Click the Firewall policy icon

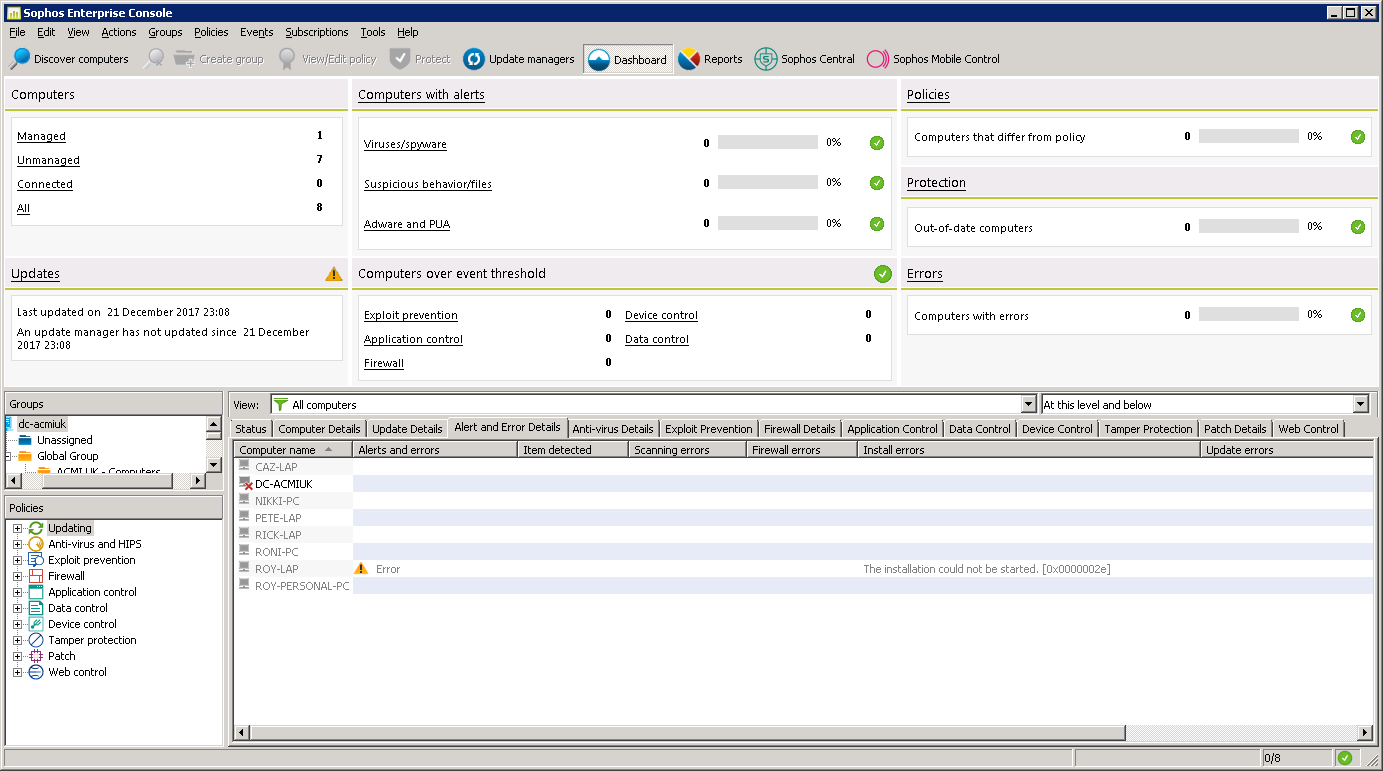tap(36, 576)
